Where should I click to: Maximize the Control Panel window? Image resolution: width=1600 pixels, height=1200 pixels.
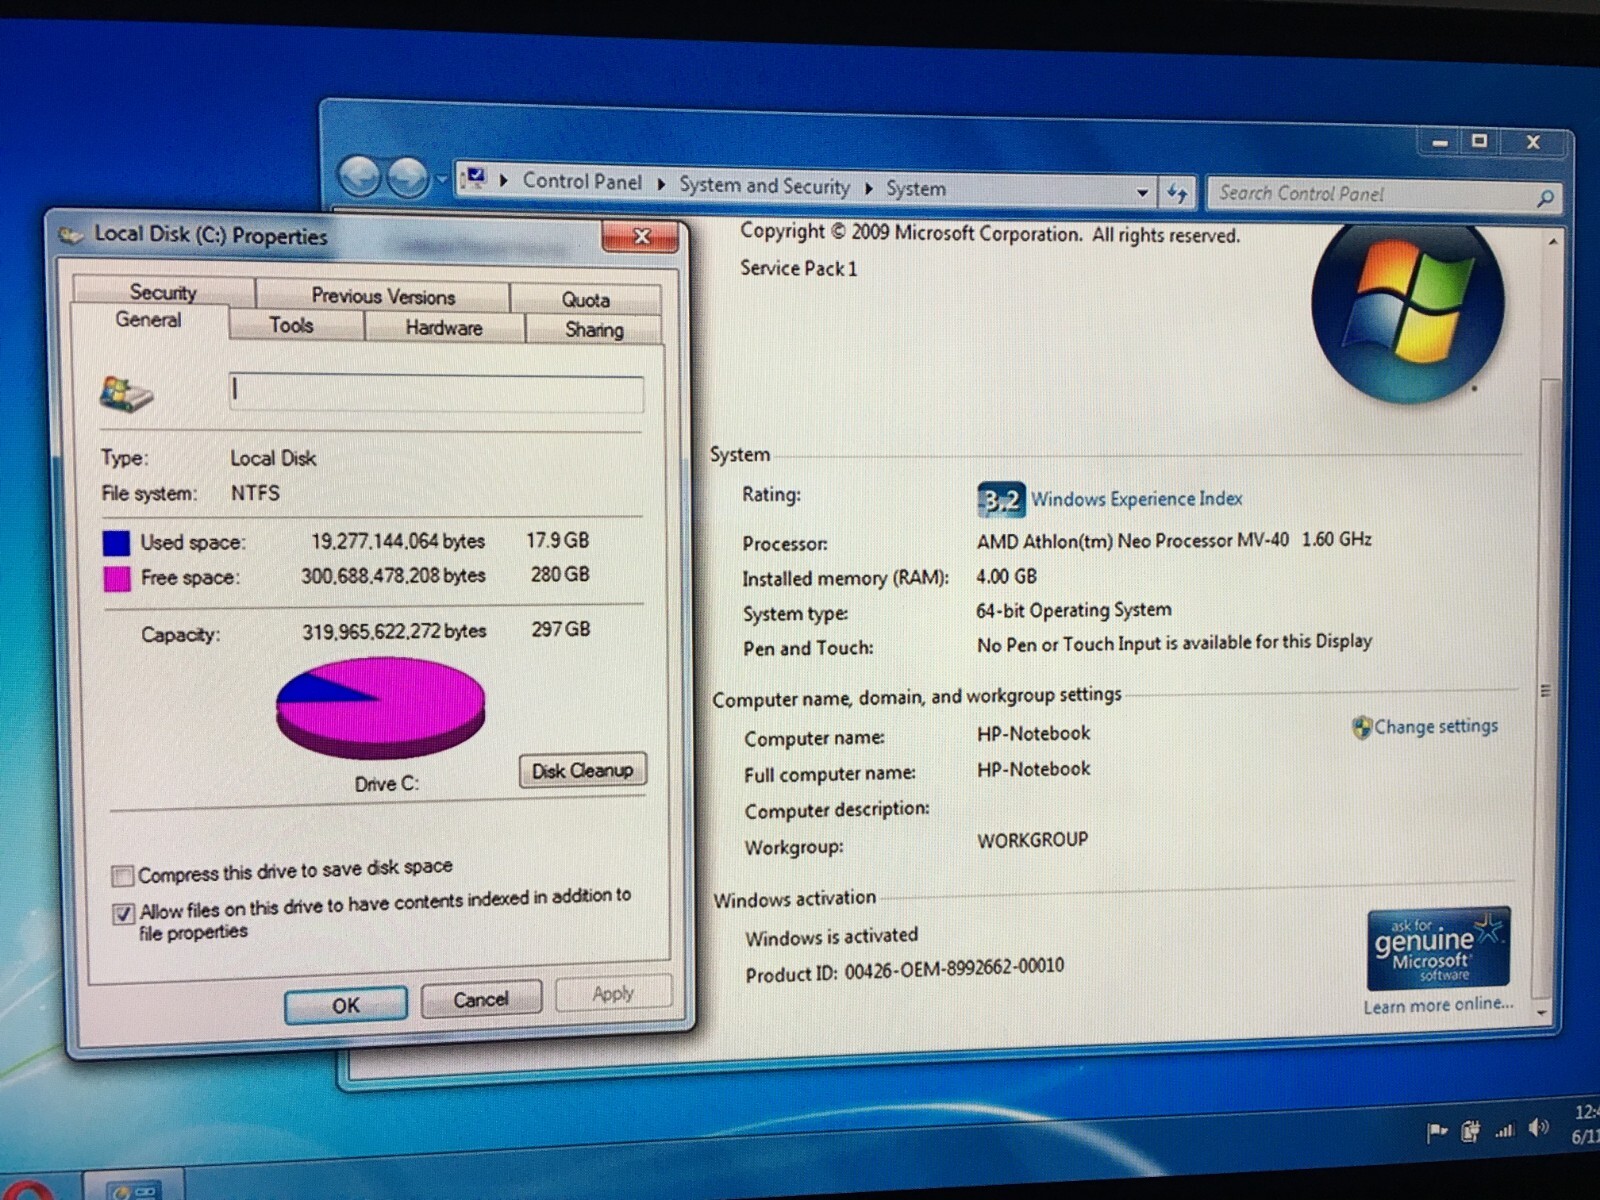pyautogui.click(x=1480, y=141)
